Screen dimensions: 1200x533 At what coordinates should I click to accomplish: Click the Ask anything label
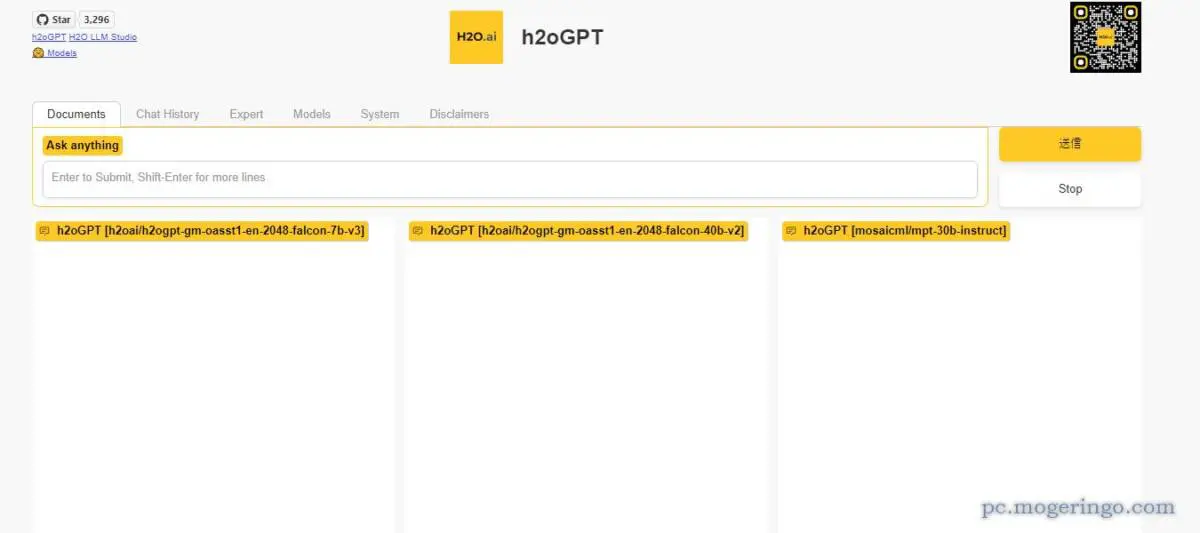(x=82, y=145)
